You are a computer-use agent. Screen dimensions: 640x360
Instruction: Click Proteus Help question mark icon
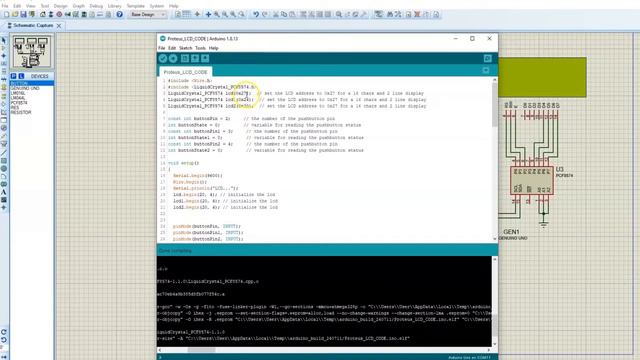click(x=119, y=15)
